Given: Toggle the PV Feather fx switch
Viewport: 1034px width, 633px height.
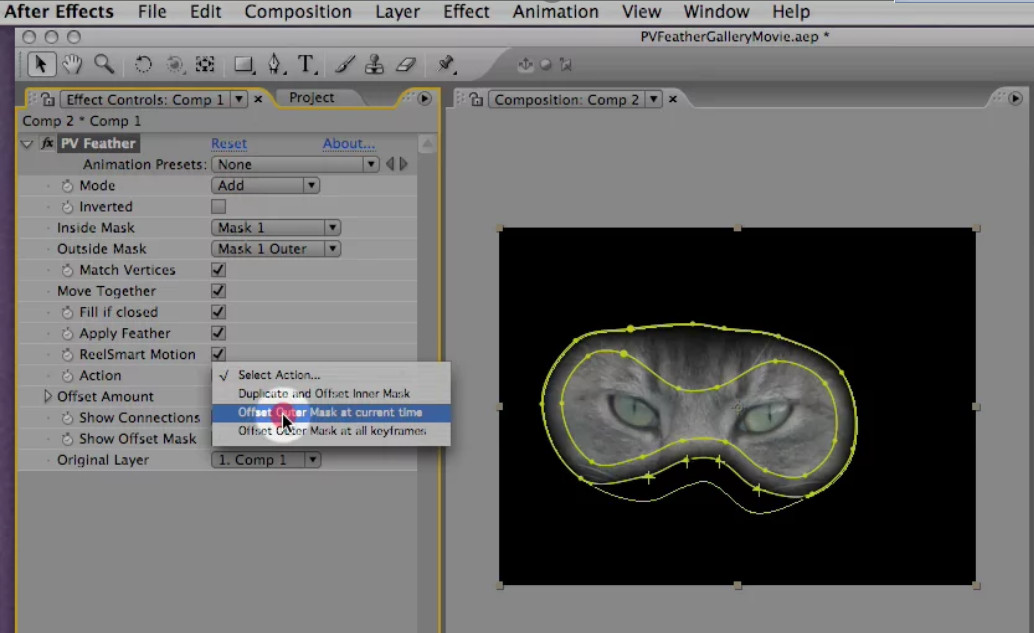Looking at the screenshot, I should pos(47,143).
